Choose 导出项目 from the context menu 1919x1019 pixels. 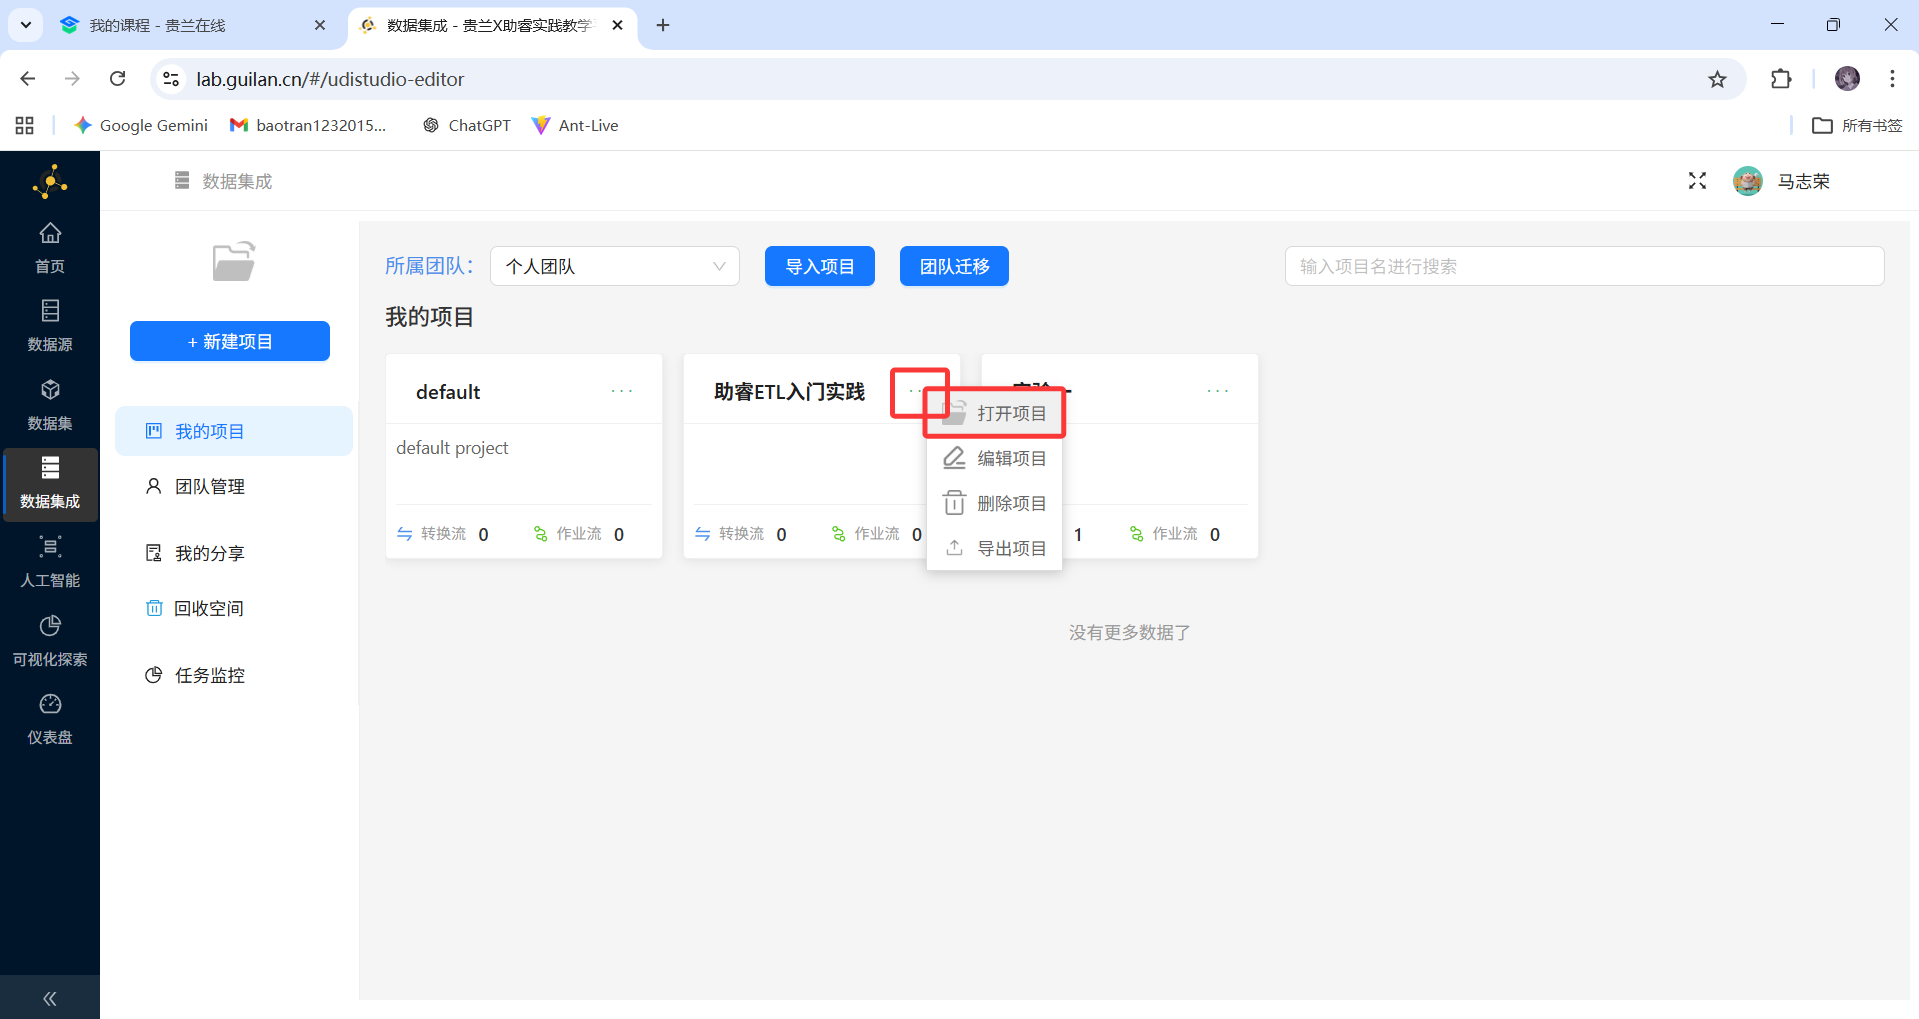tap(994, 548)
